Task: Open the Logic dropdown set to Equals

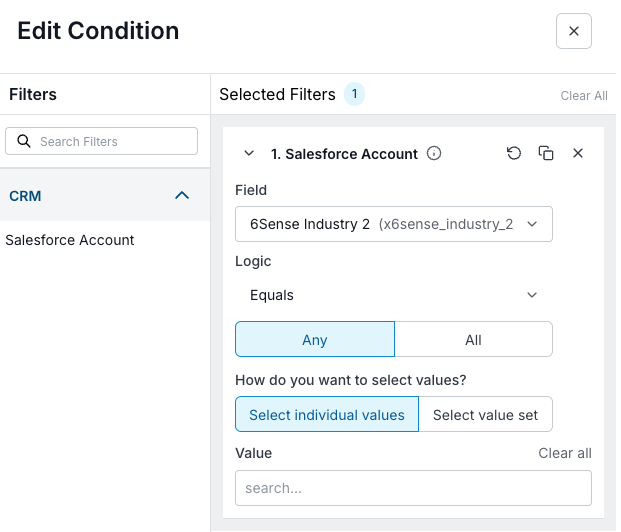Action: click(394, 295)
